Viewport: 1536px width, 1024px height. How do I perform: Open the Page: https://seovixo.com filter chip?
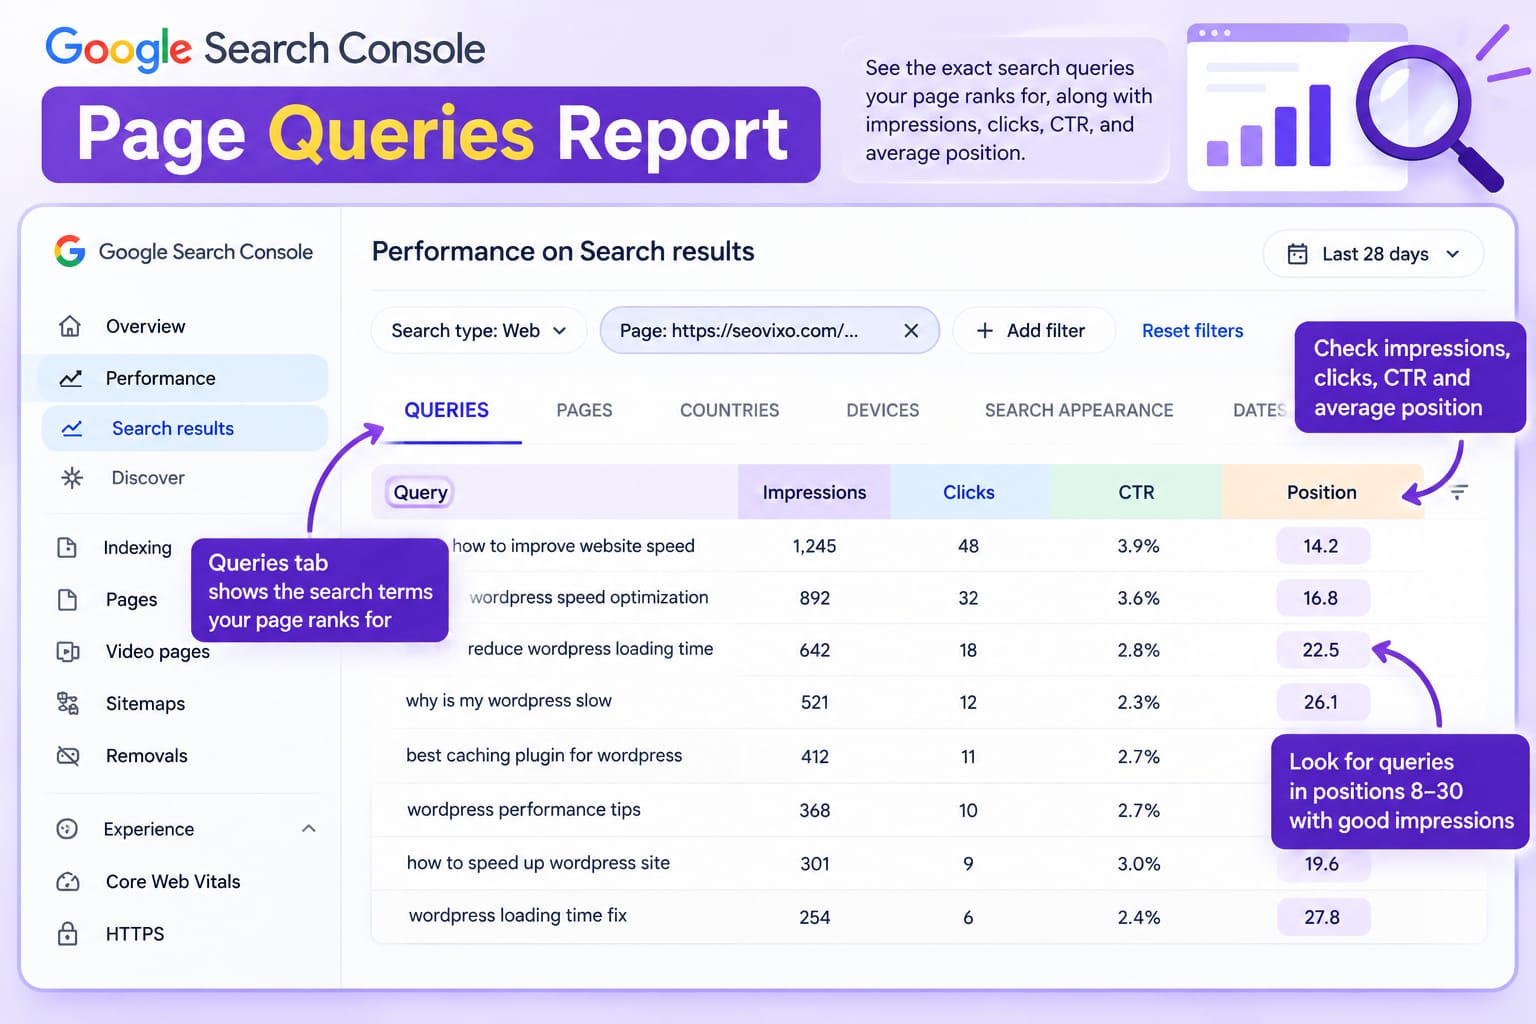pyautogui.click(x=769, y=331)
